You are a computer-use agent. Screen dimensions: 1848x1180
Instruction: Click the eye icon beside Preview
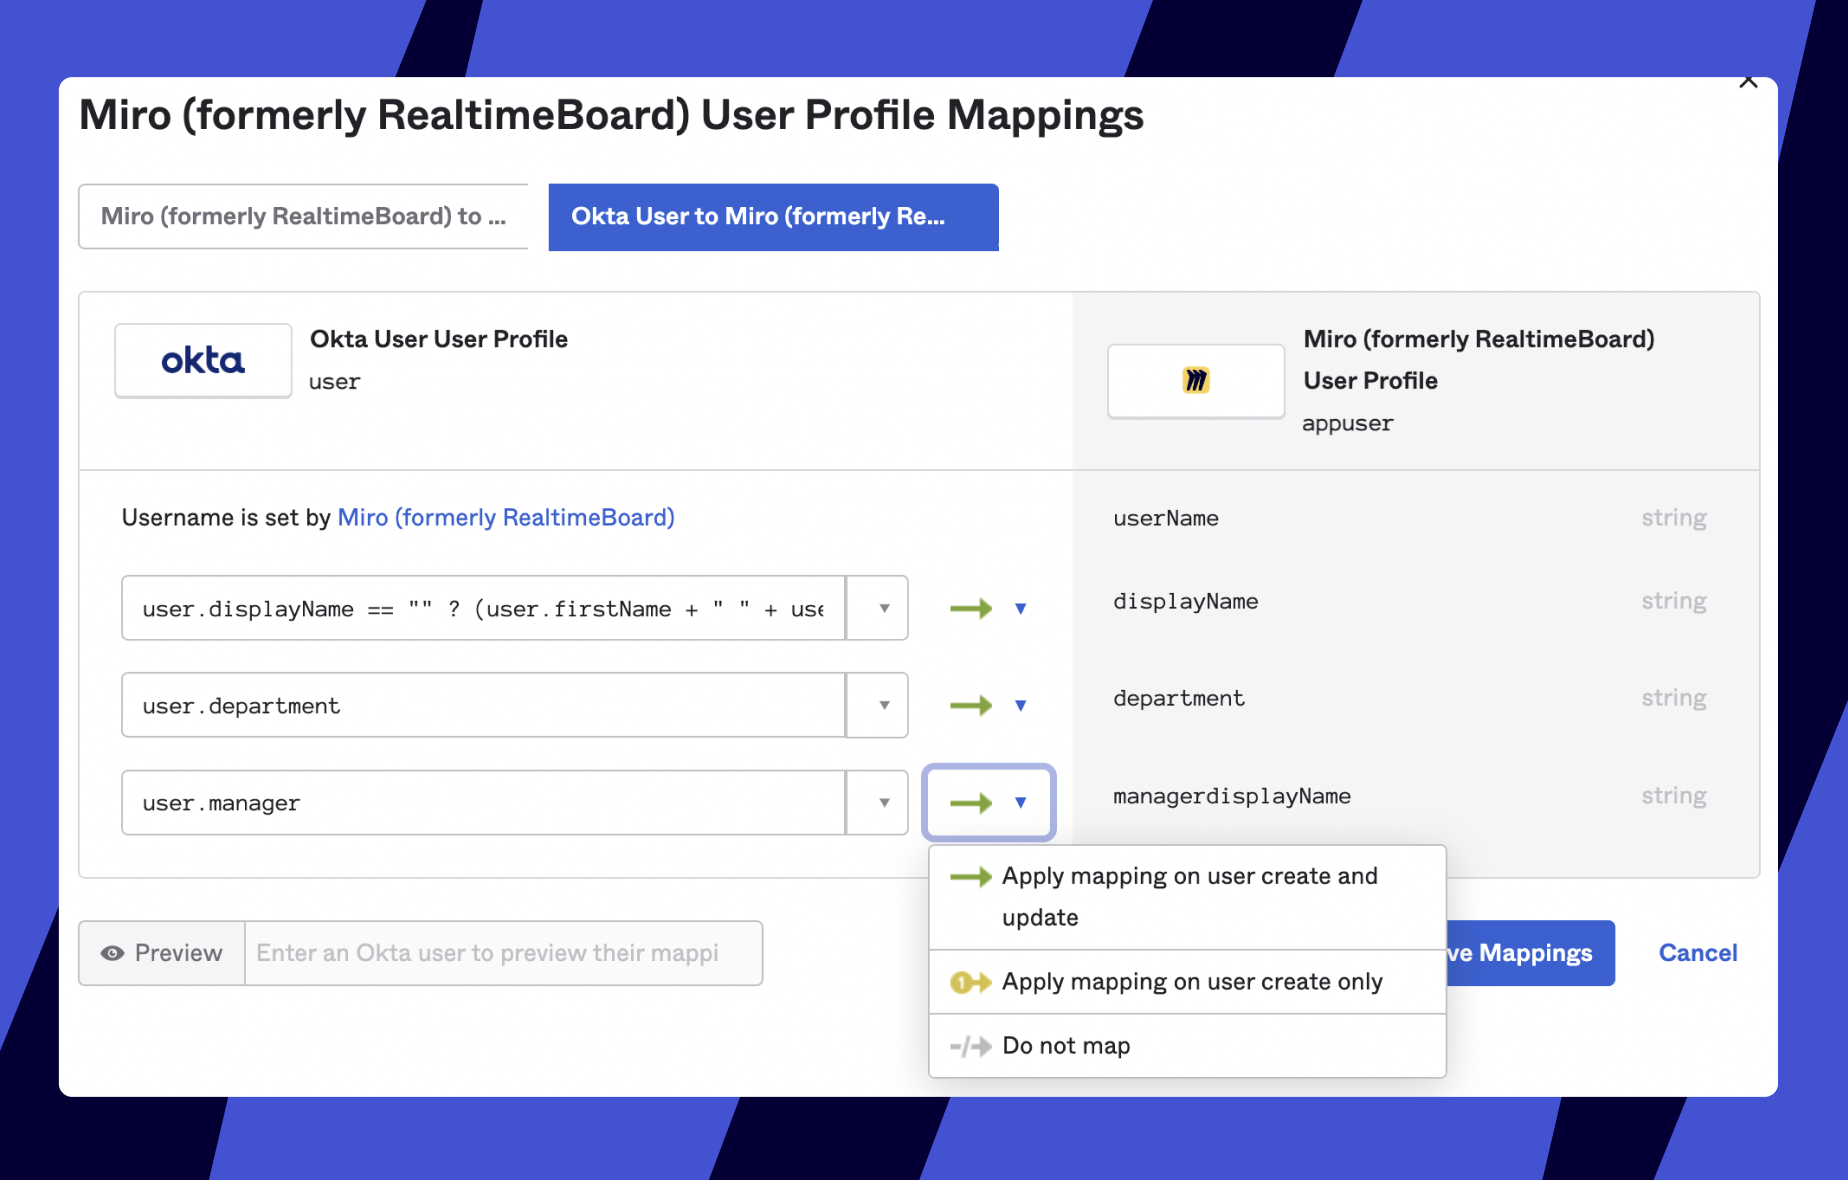coord(113,953)
